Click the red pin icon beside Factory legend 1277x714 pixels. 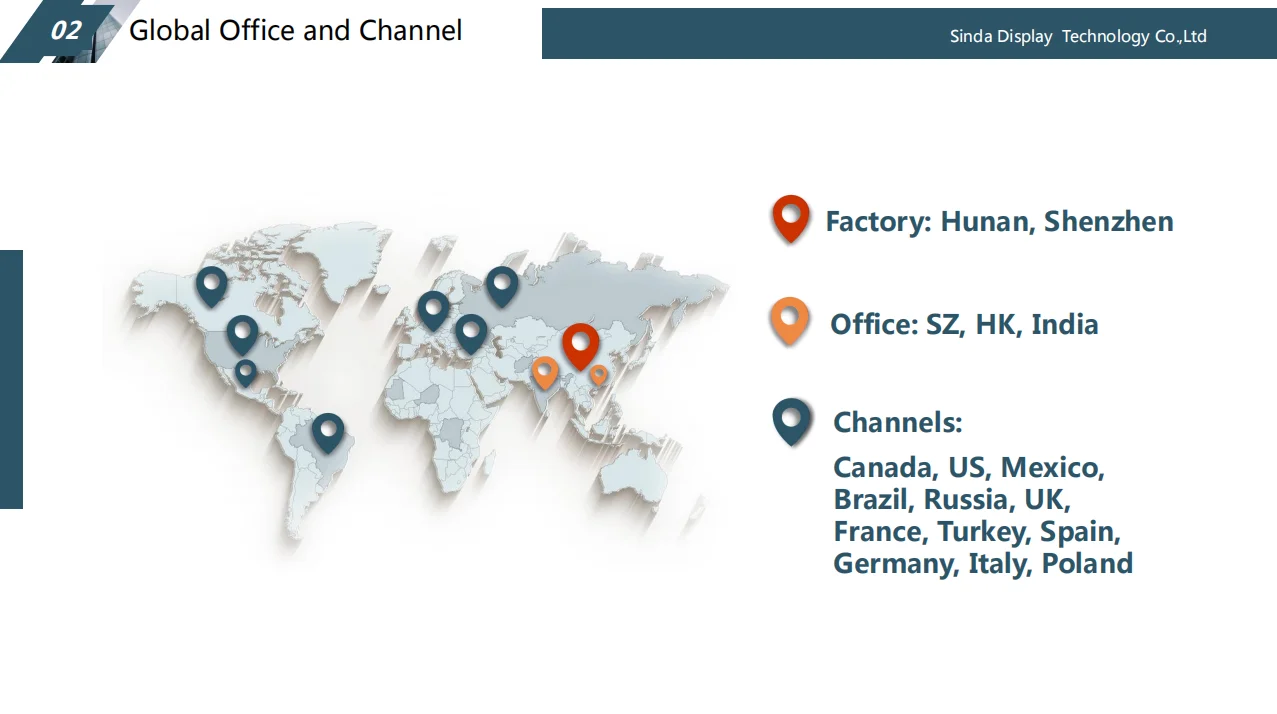[790, 216]
